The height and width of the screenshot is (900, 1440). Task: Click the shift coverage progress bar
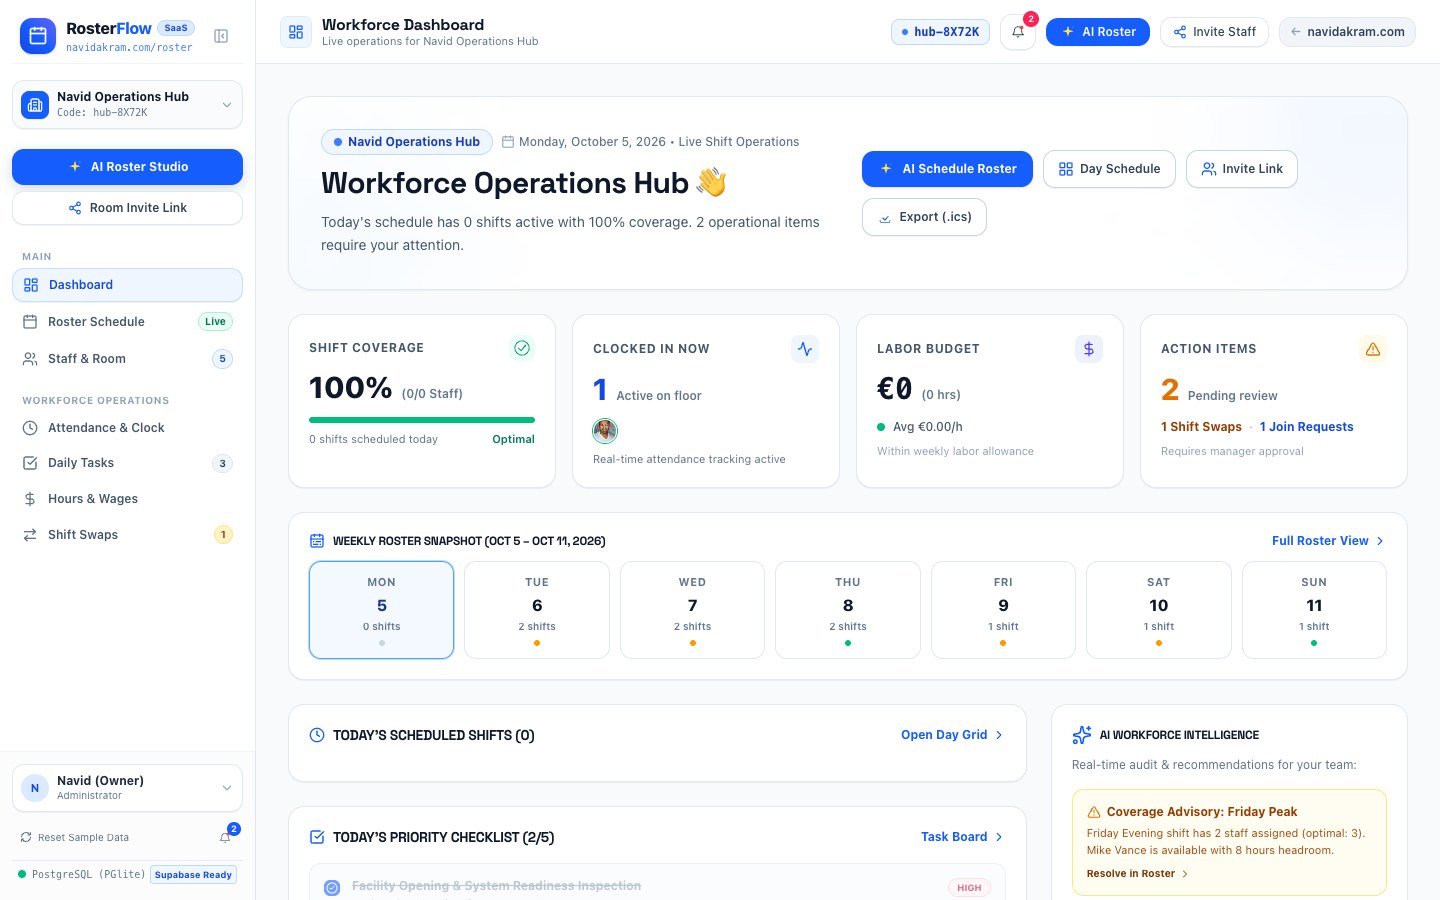point(422,420)
